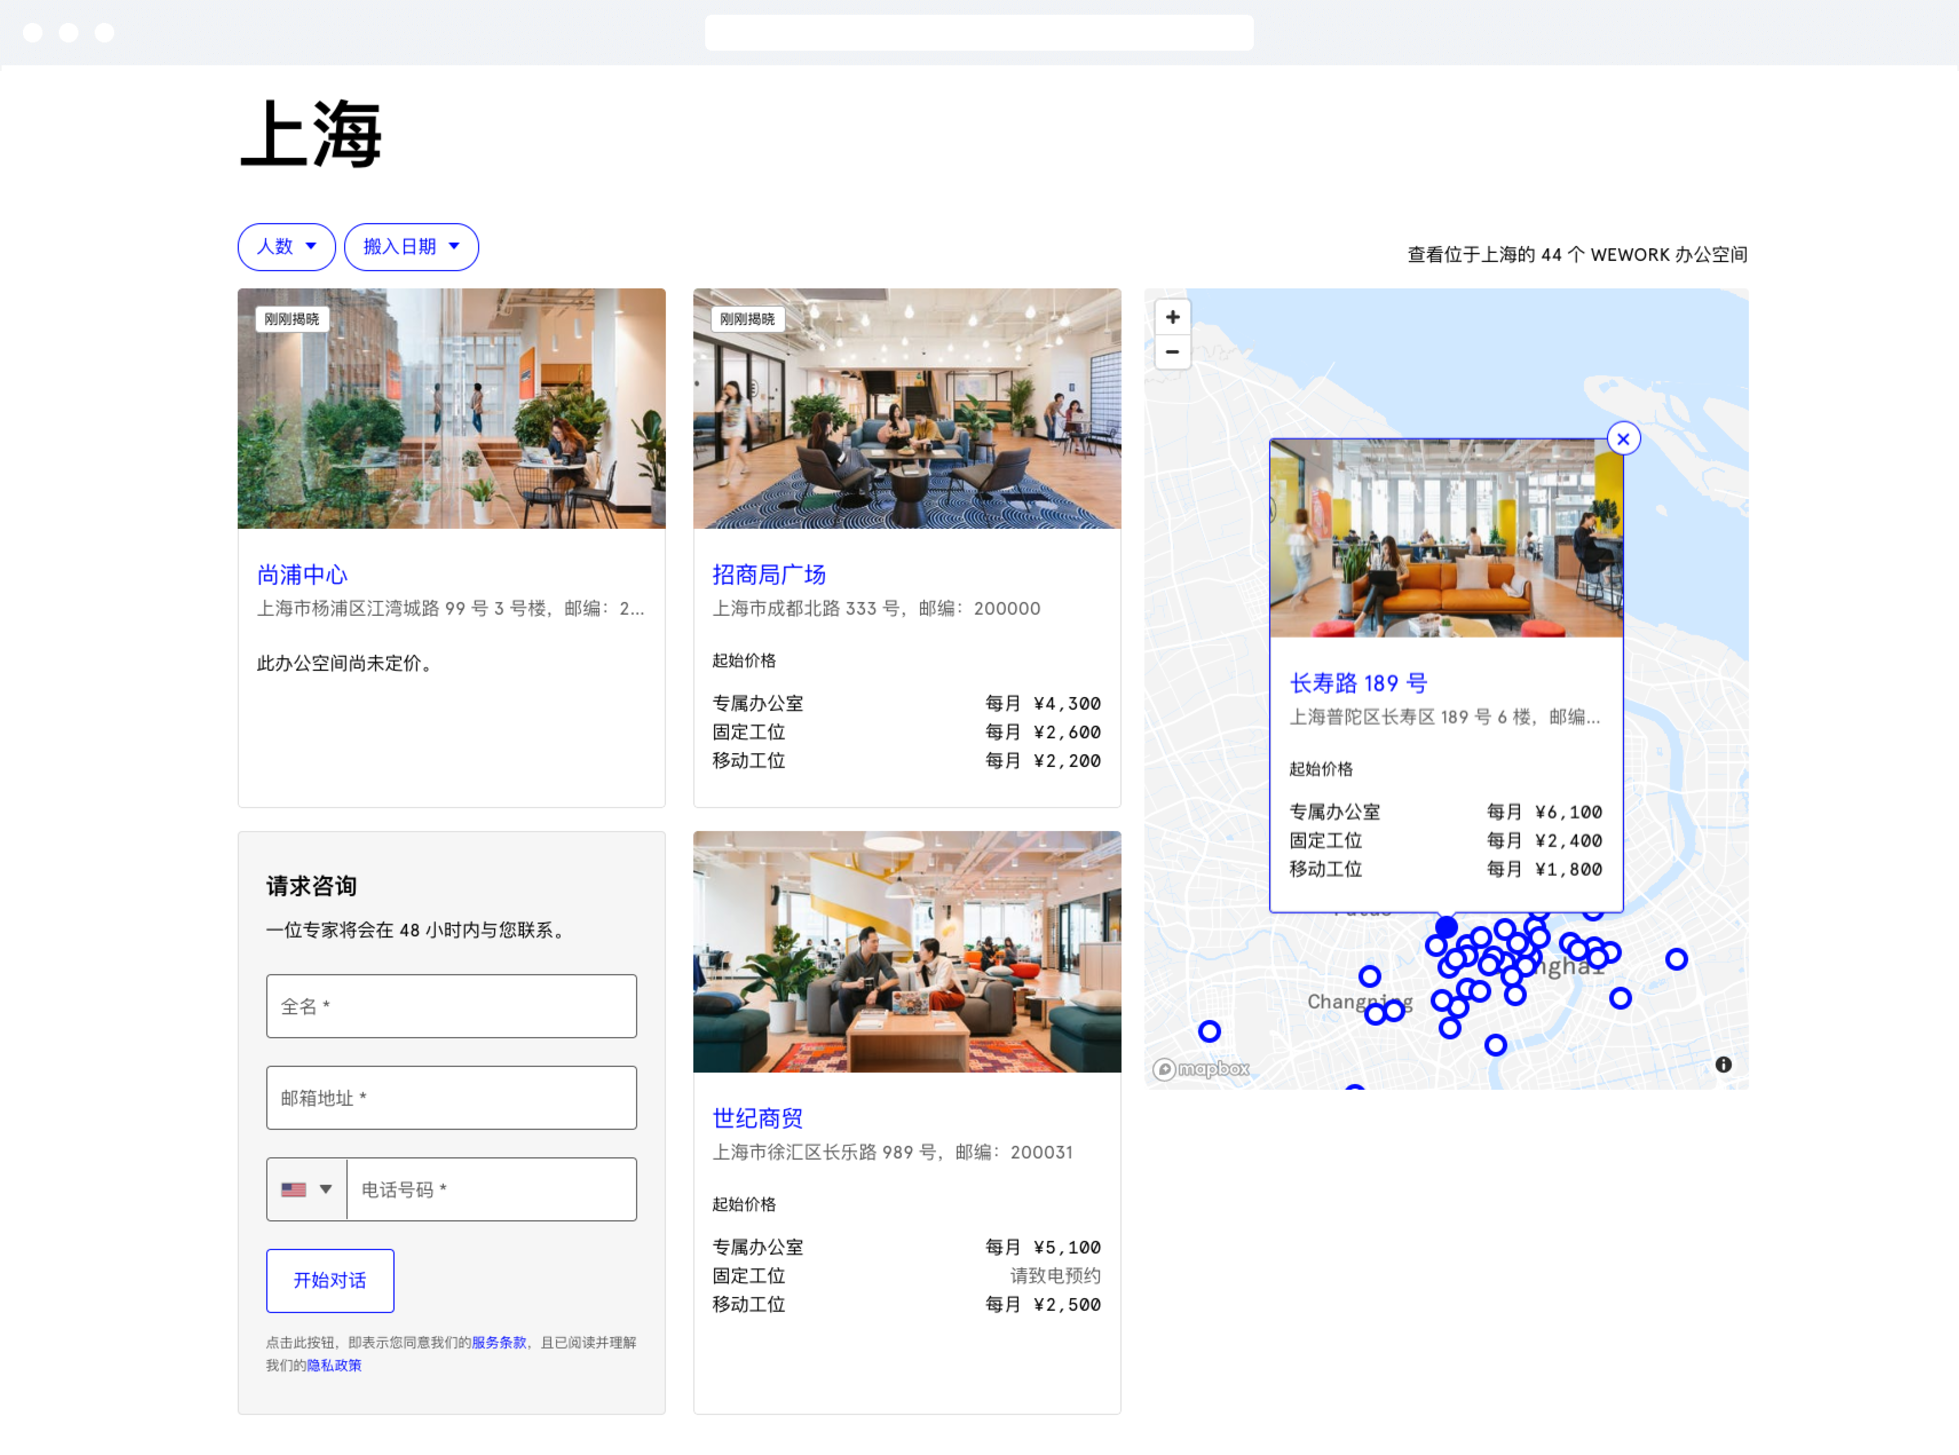Click the 每月 ¥1,800 price in map popup
1959x1455 pixels.
pyautogui.click(x=1544, y=869)
